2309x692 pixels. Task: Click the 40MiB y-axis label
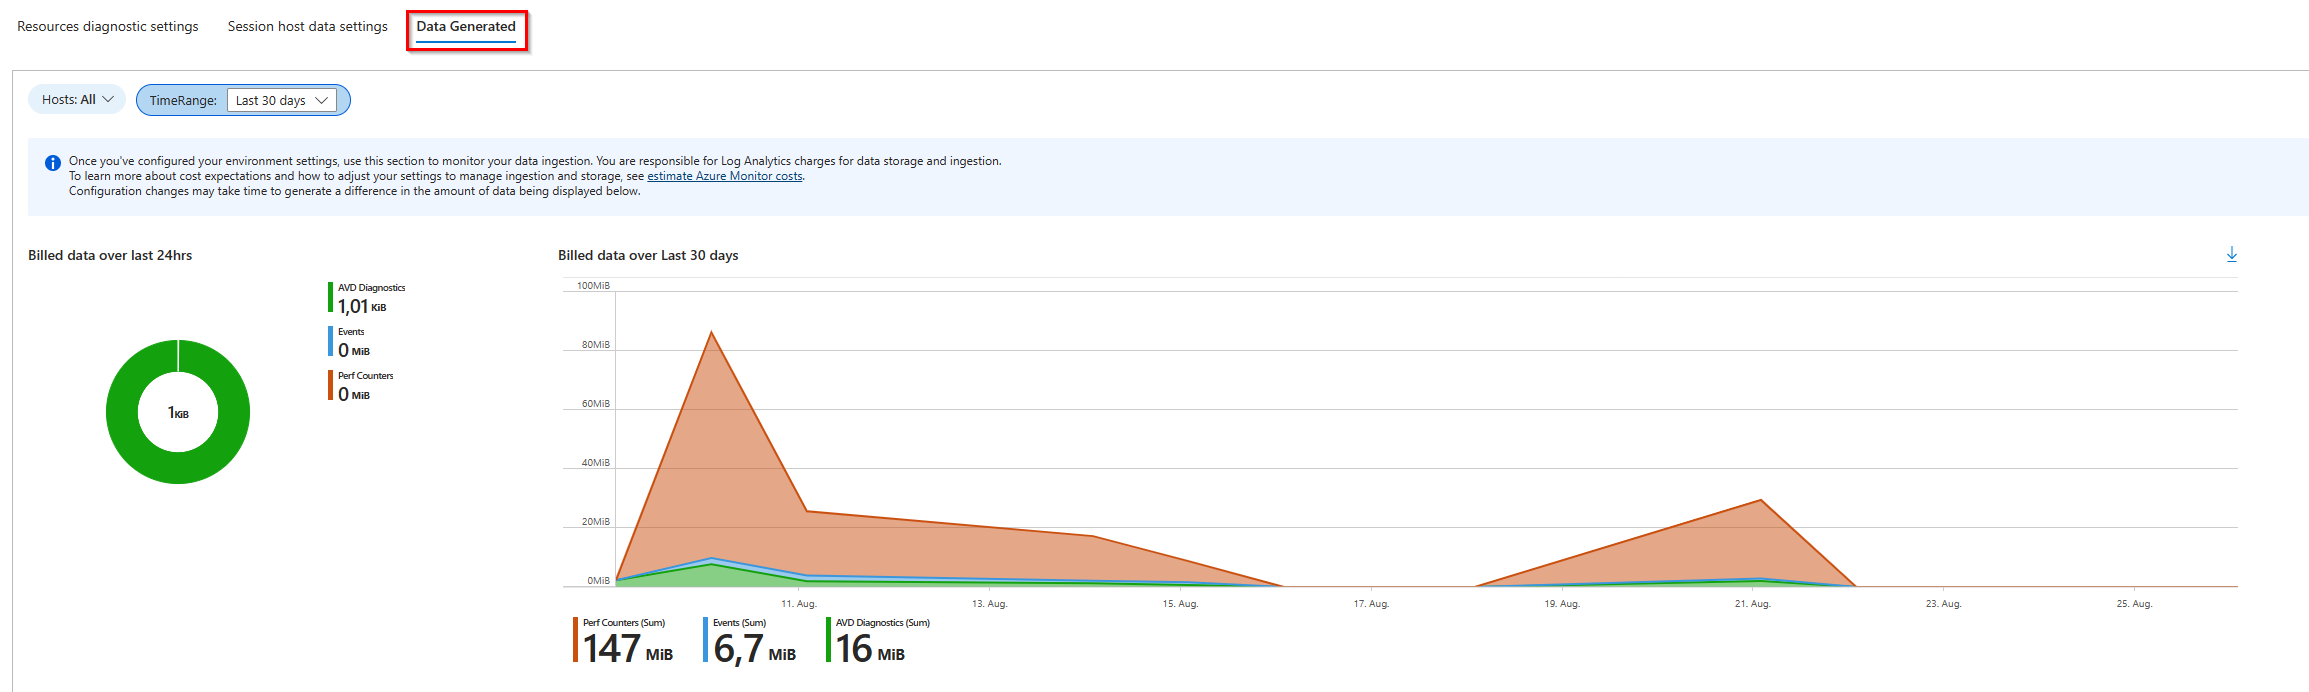[596, 463]
